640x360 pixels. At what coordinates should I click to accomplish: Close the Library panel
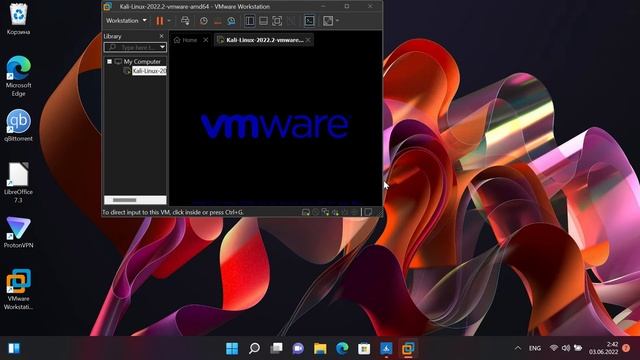162,36
